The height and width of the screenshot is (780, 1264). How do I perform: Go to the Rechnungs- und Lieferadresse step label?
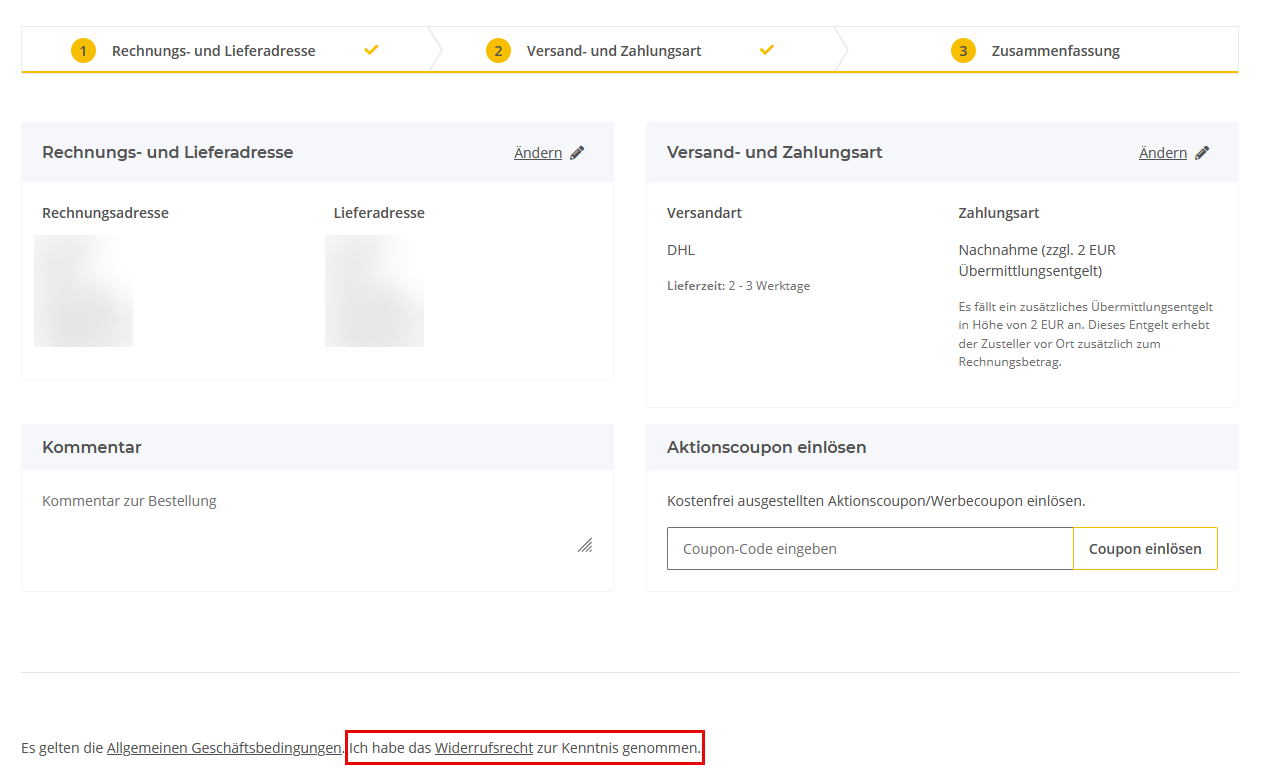tap(213, 51)
